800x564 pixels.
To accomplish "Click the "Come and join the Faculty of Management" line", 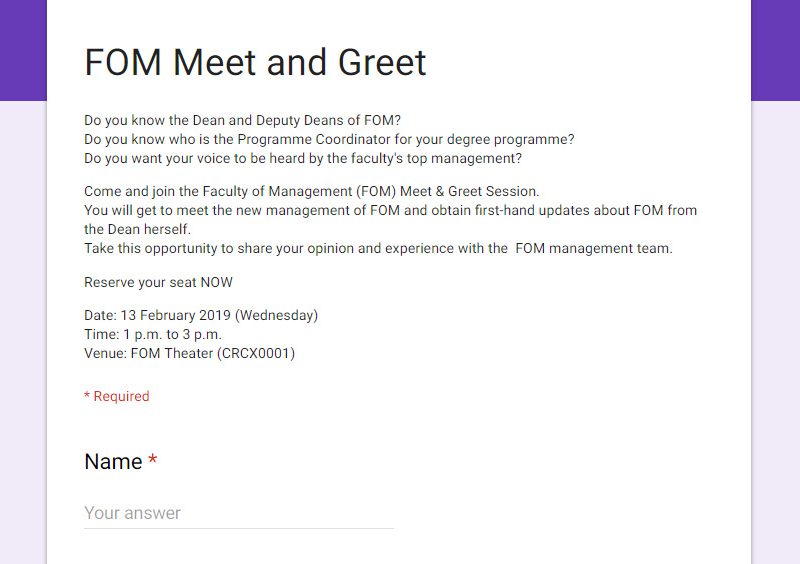I will 312,191.
